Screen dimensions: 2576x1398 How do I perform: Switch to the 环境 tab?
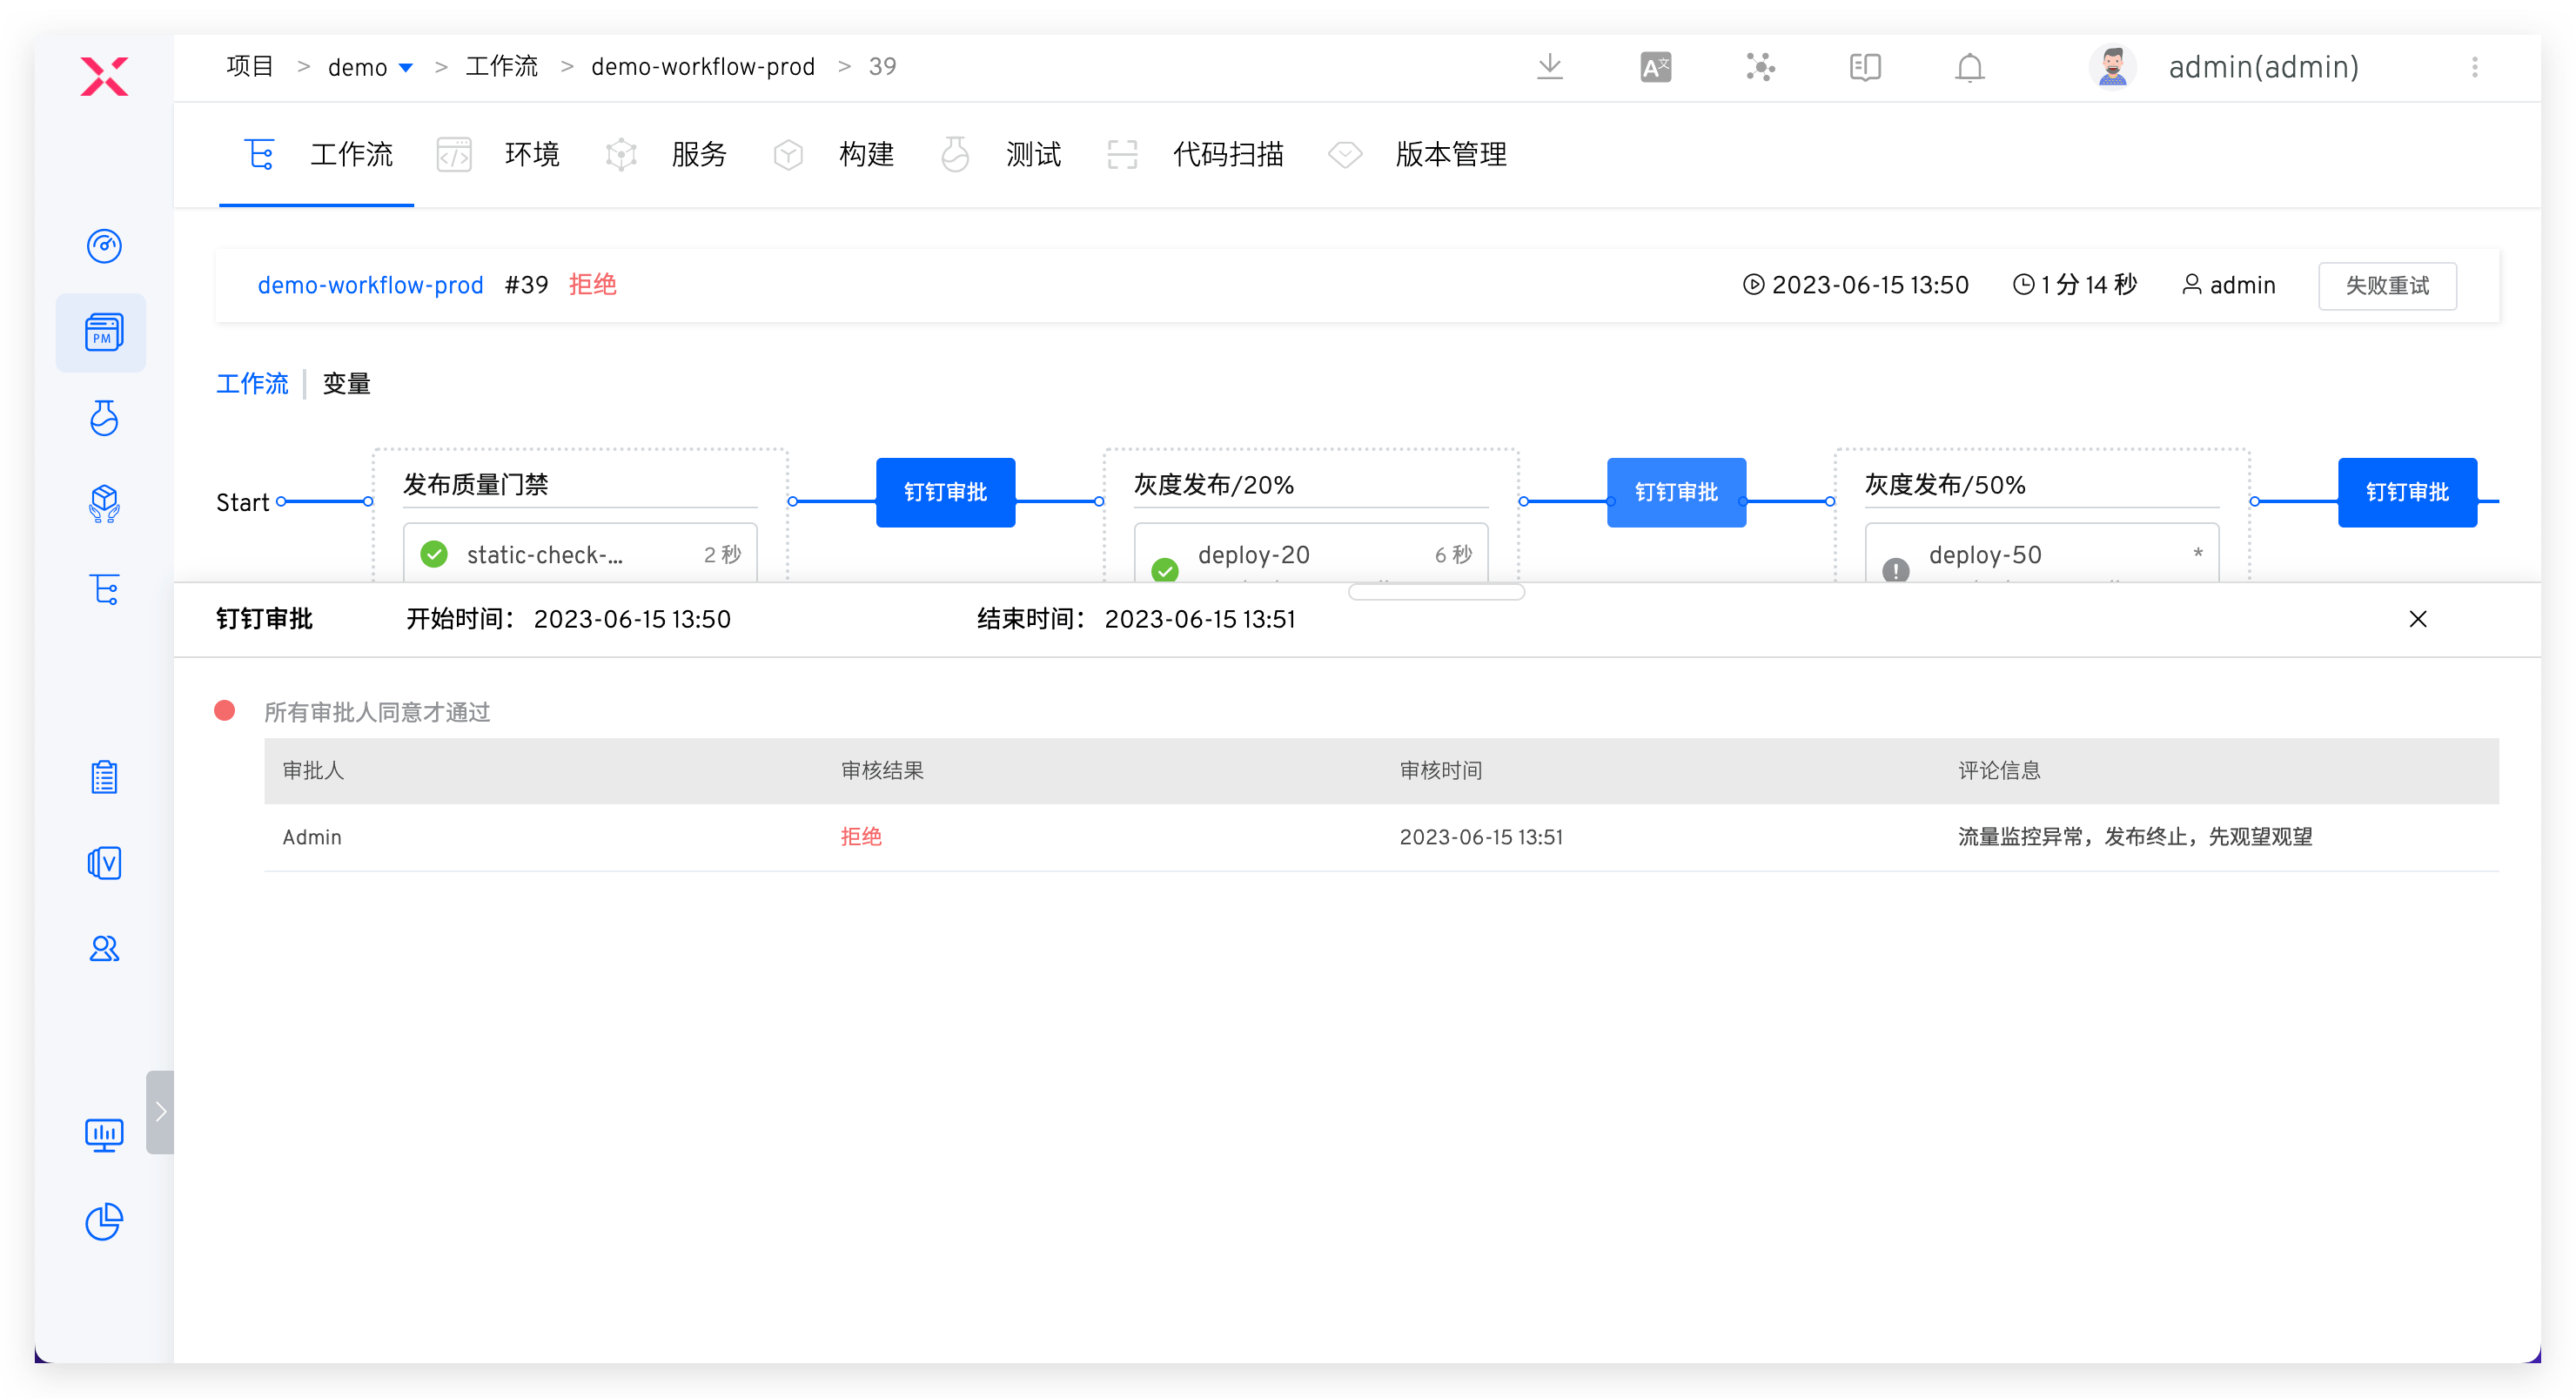click(x=531, y=155)
